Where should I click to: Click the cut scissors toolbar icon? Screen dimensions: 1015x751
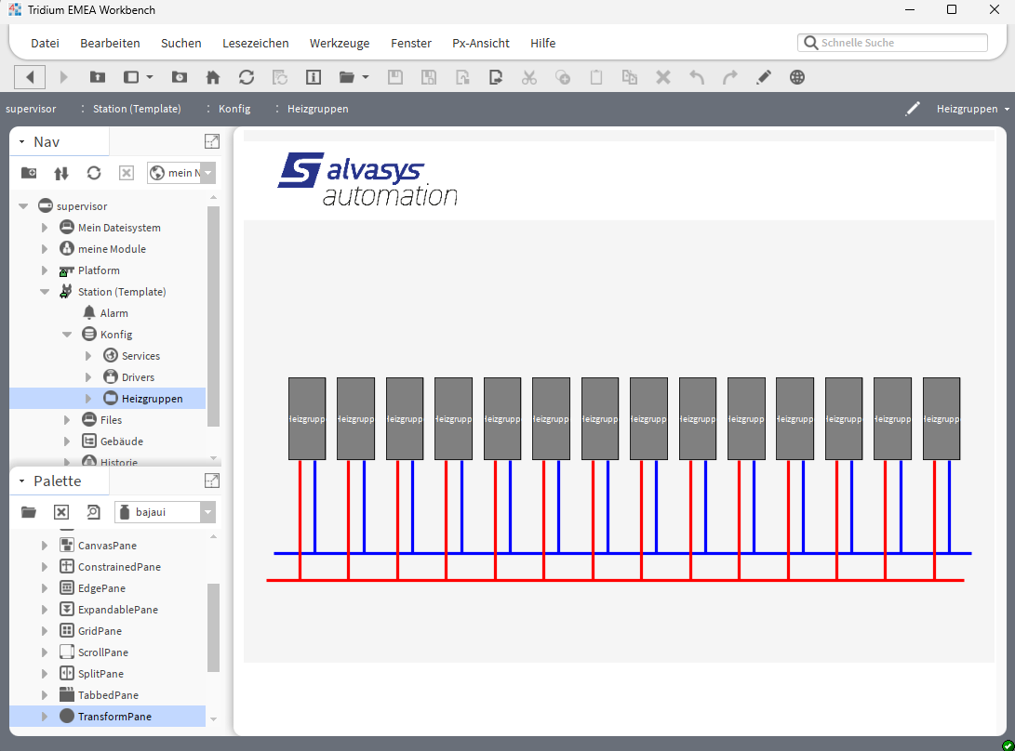click(529, 77)
